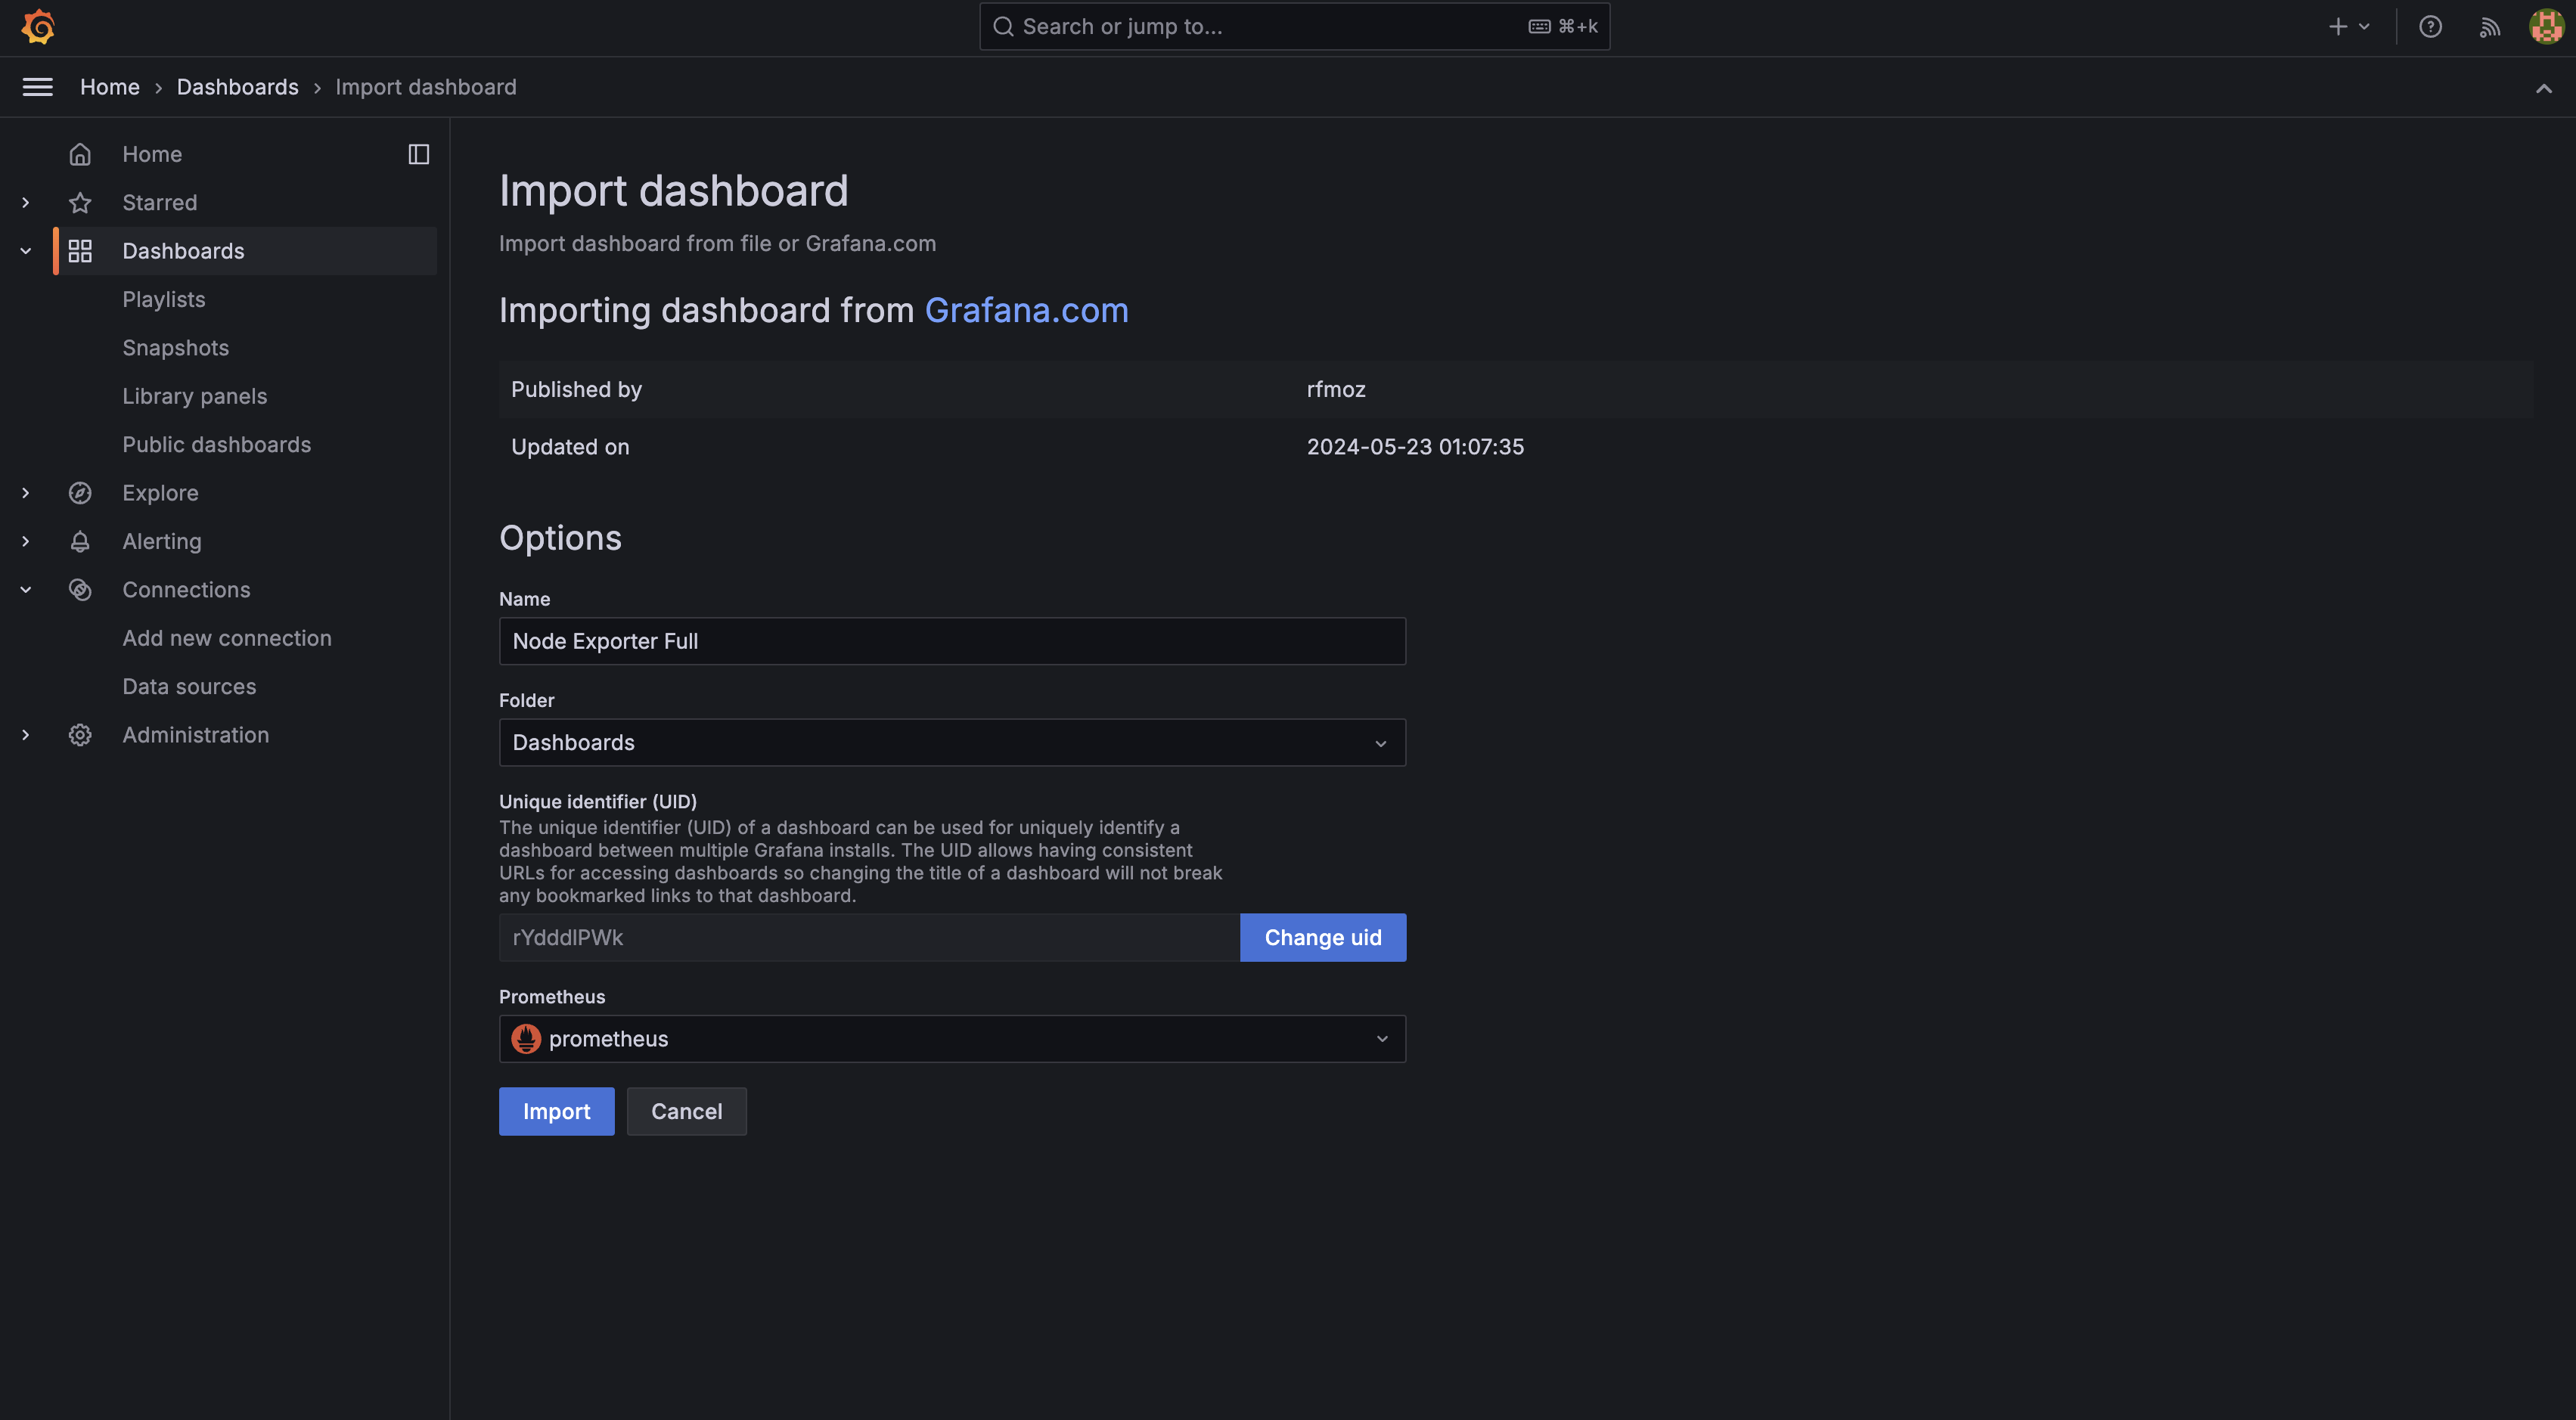Undock the sidebar menu panel icon
The width and height of the screenshot is (2576, 1420).
[419, 154]
